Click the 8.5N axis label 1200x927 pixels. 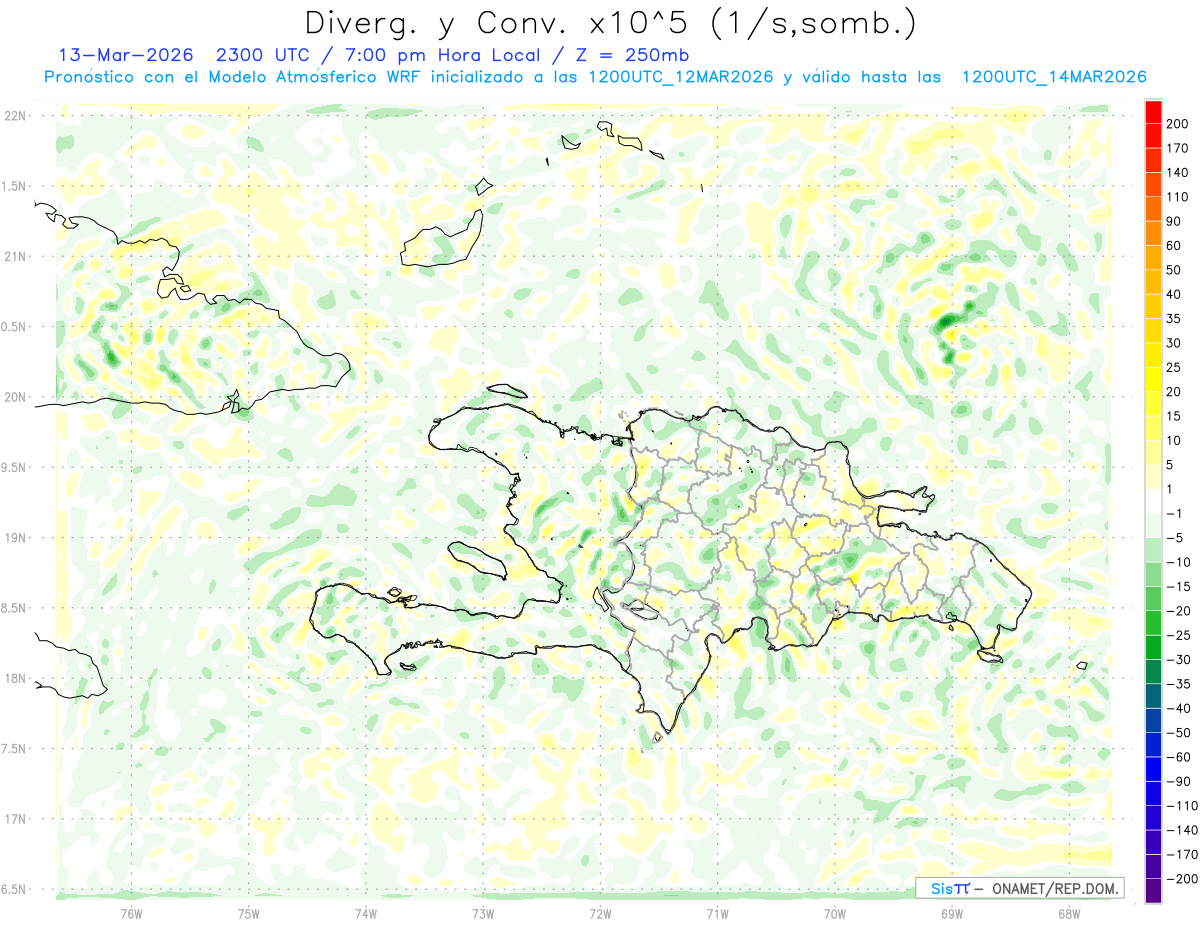click(14, 608)
